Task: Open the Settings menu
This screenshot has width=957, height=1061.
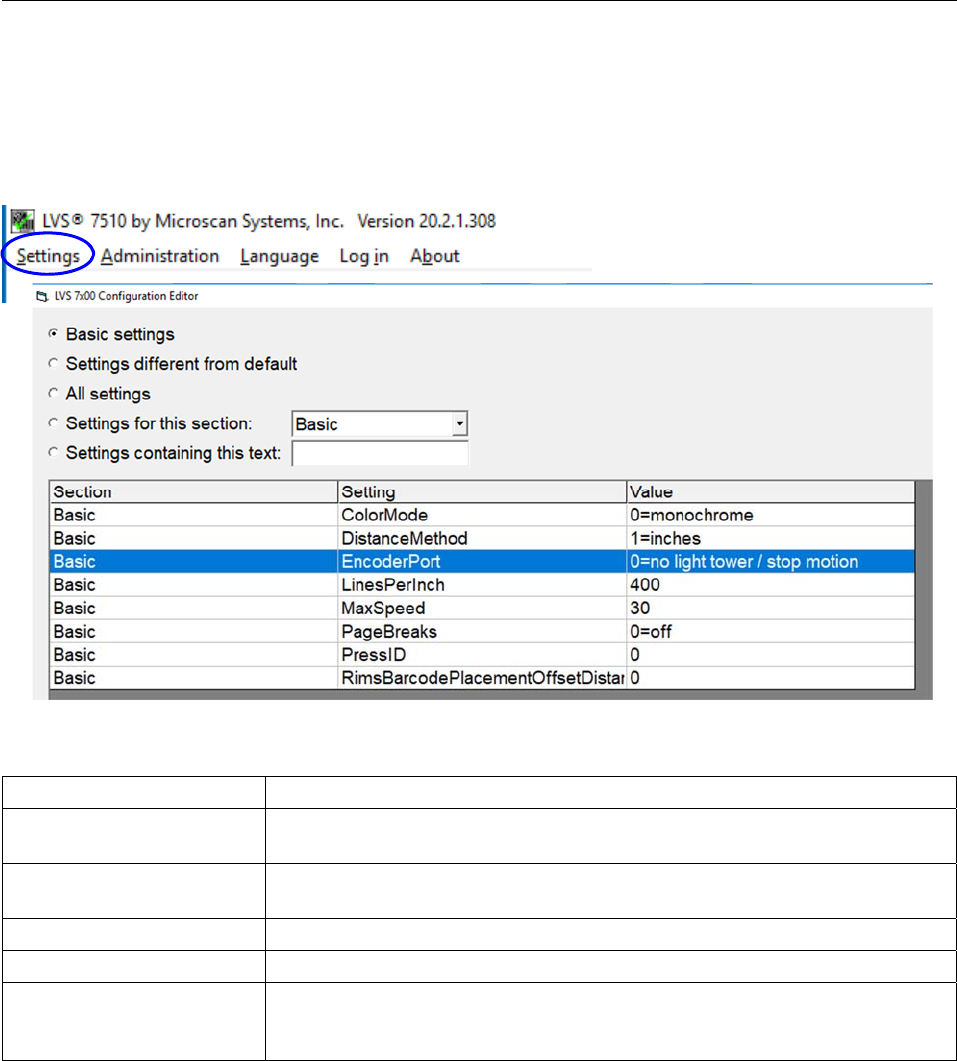Action: click(x=48, y=256)
